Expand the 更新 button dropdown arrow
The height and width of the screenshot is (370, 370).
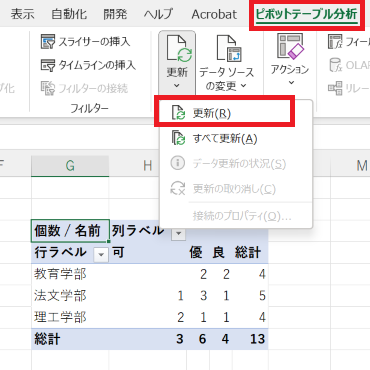pyautogui.click(x=177, y=86)
